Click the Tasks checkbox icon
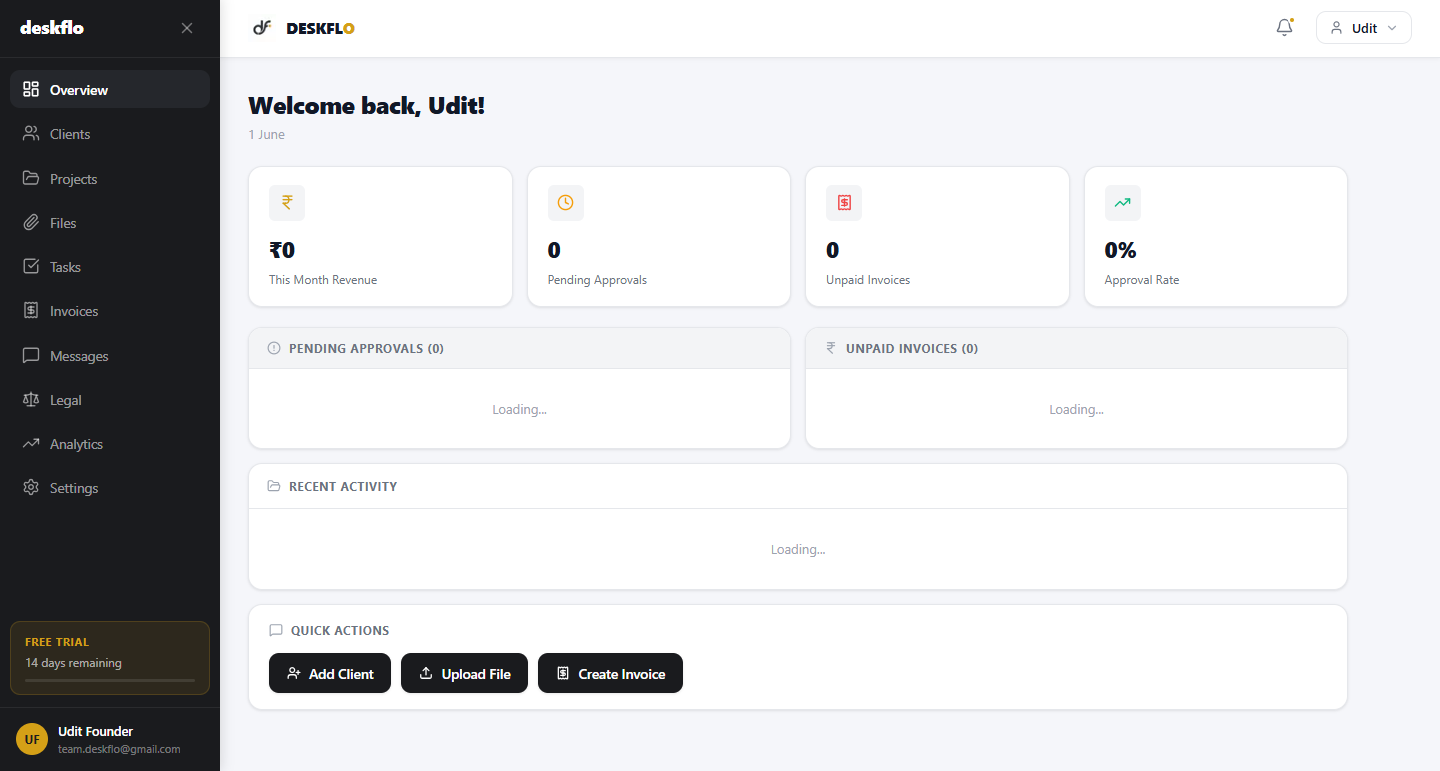Viewport: 1440px width, 771px height. 31,266
